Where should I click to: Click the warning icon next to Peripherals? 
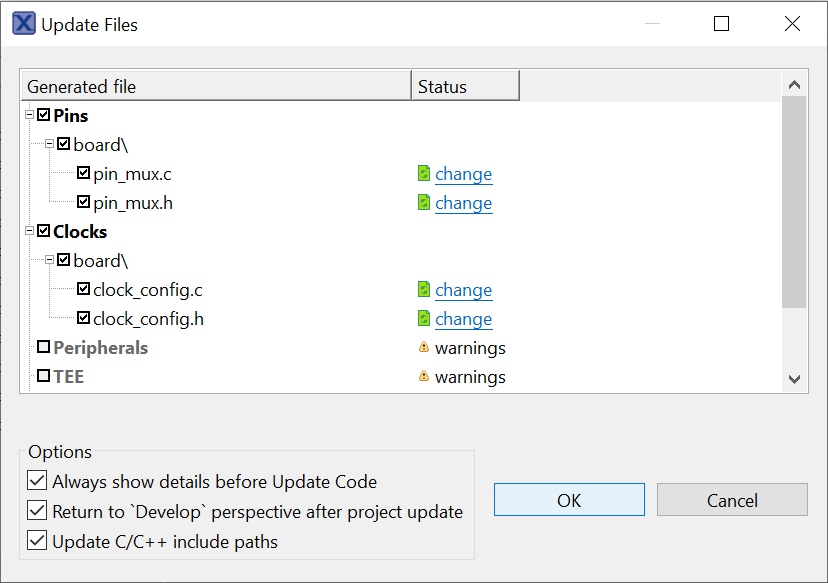[x=424, y=348]
